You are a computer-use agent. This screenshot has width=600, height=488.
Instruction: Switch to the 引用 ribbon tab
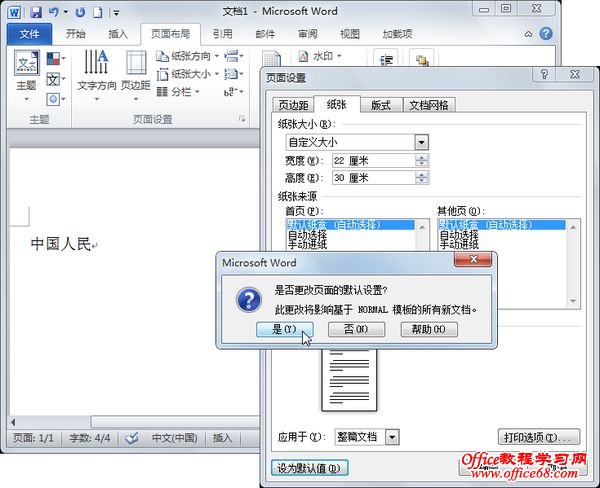(223, 34)
